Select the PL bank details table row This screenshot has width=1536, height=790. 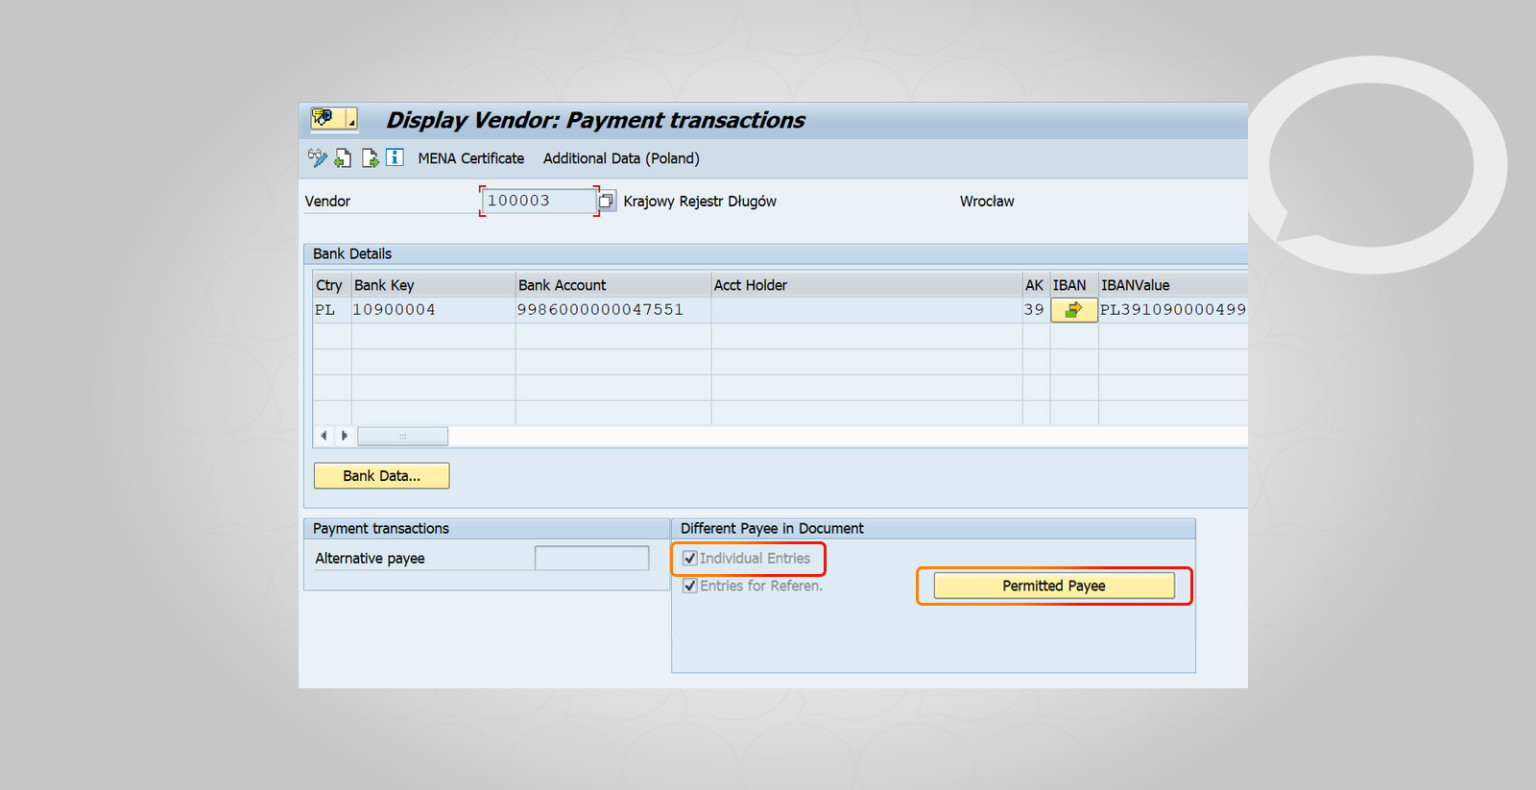pos(600,310)
